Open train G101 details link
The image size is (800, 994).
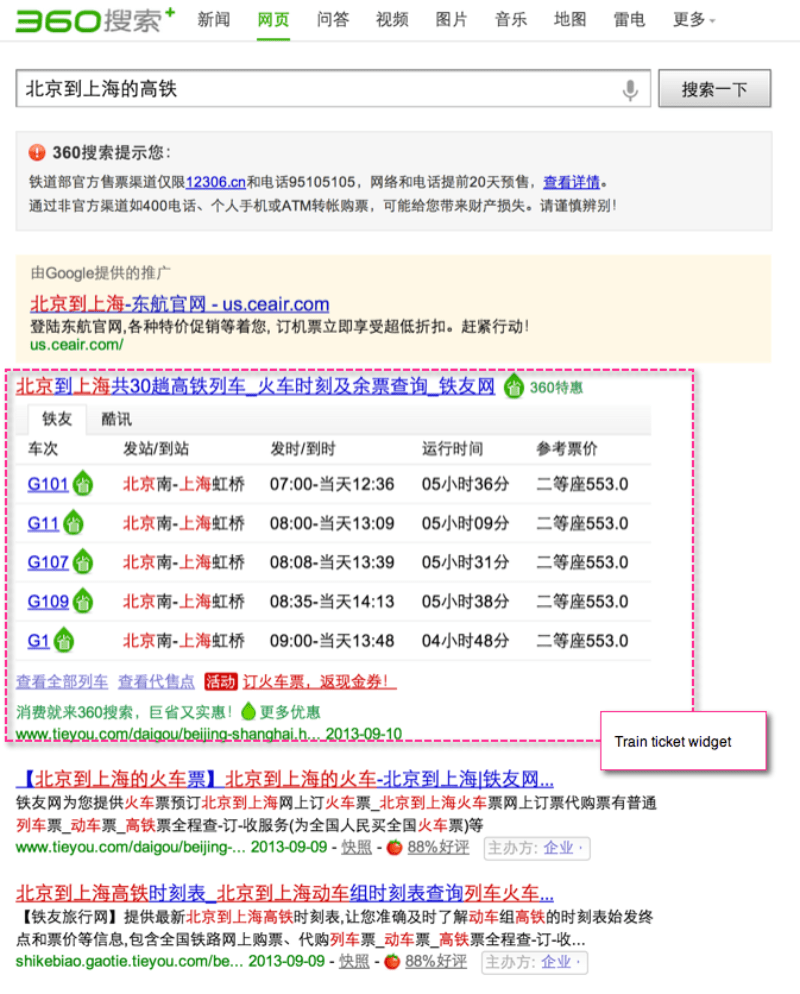tap(48, 485)
